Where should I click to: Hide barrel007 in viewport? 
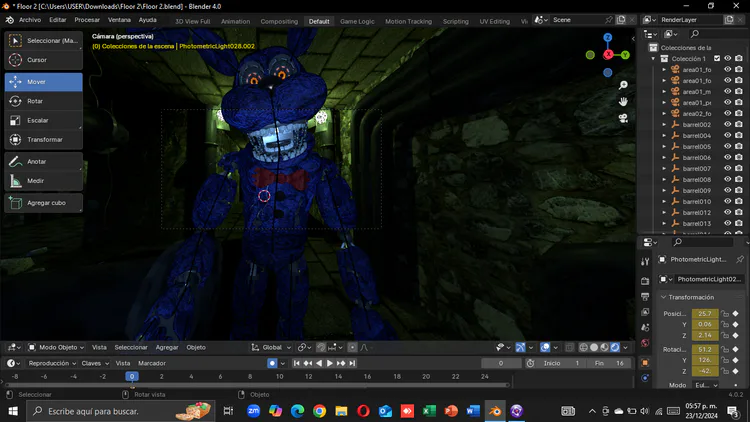pos(728,168)
